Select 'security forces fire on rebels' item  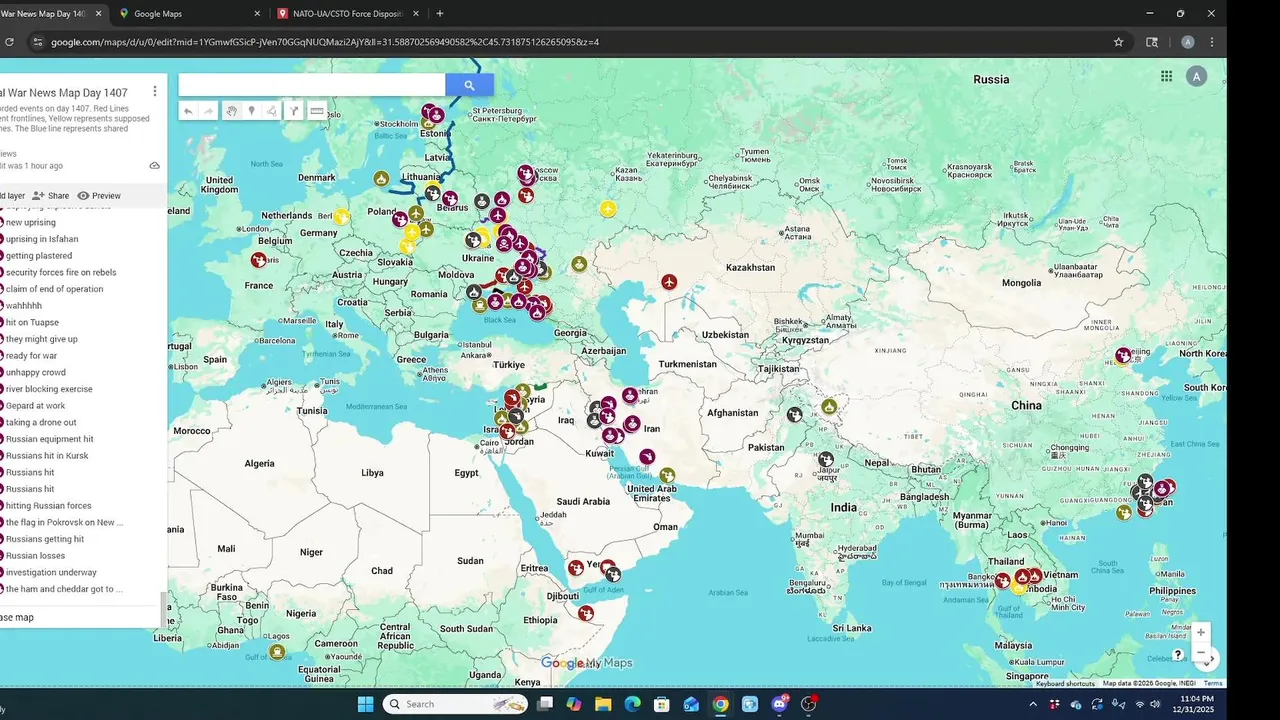click(61, 272)
